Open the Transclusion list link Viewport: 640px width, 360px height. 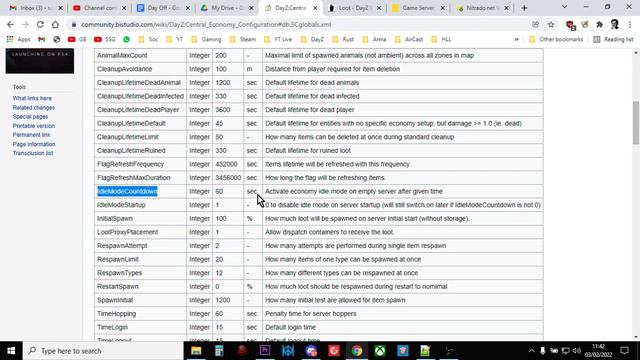coord(33,153)
